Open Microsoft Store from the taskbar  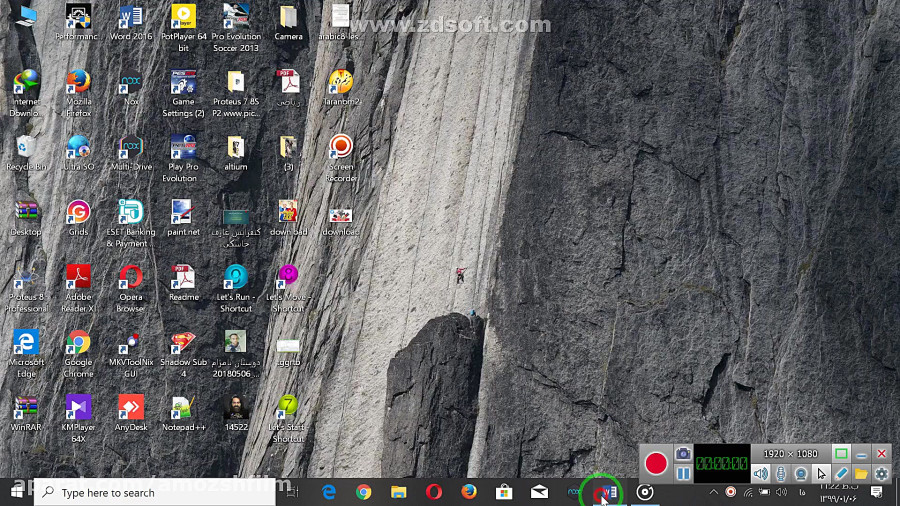[x=504, y=492]
